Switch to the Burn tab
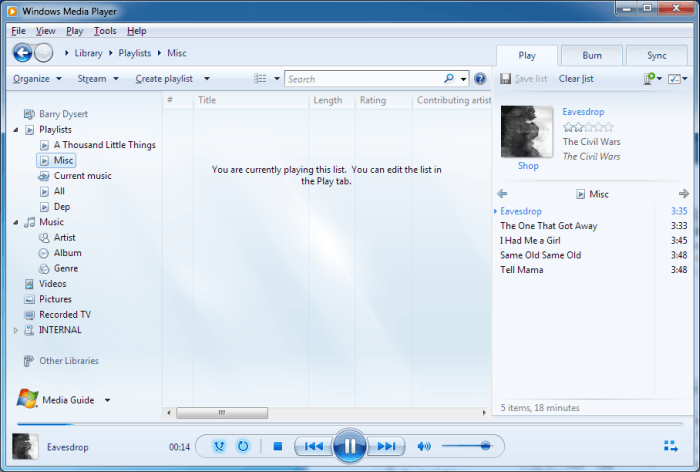 (592, 55)
